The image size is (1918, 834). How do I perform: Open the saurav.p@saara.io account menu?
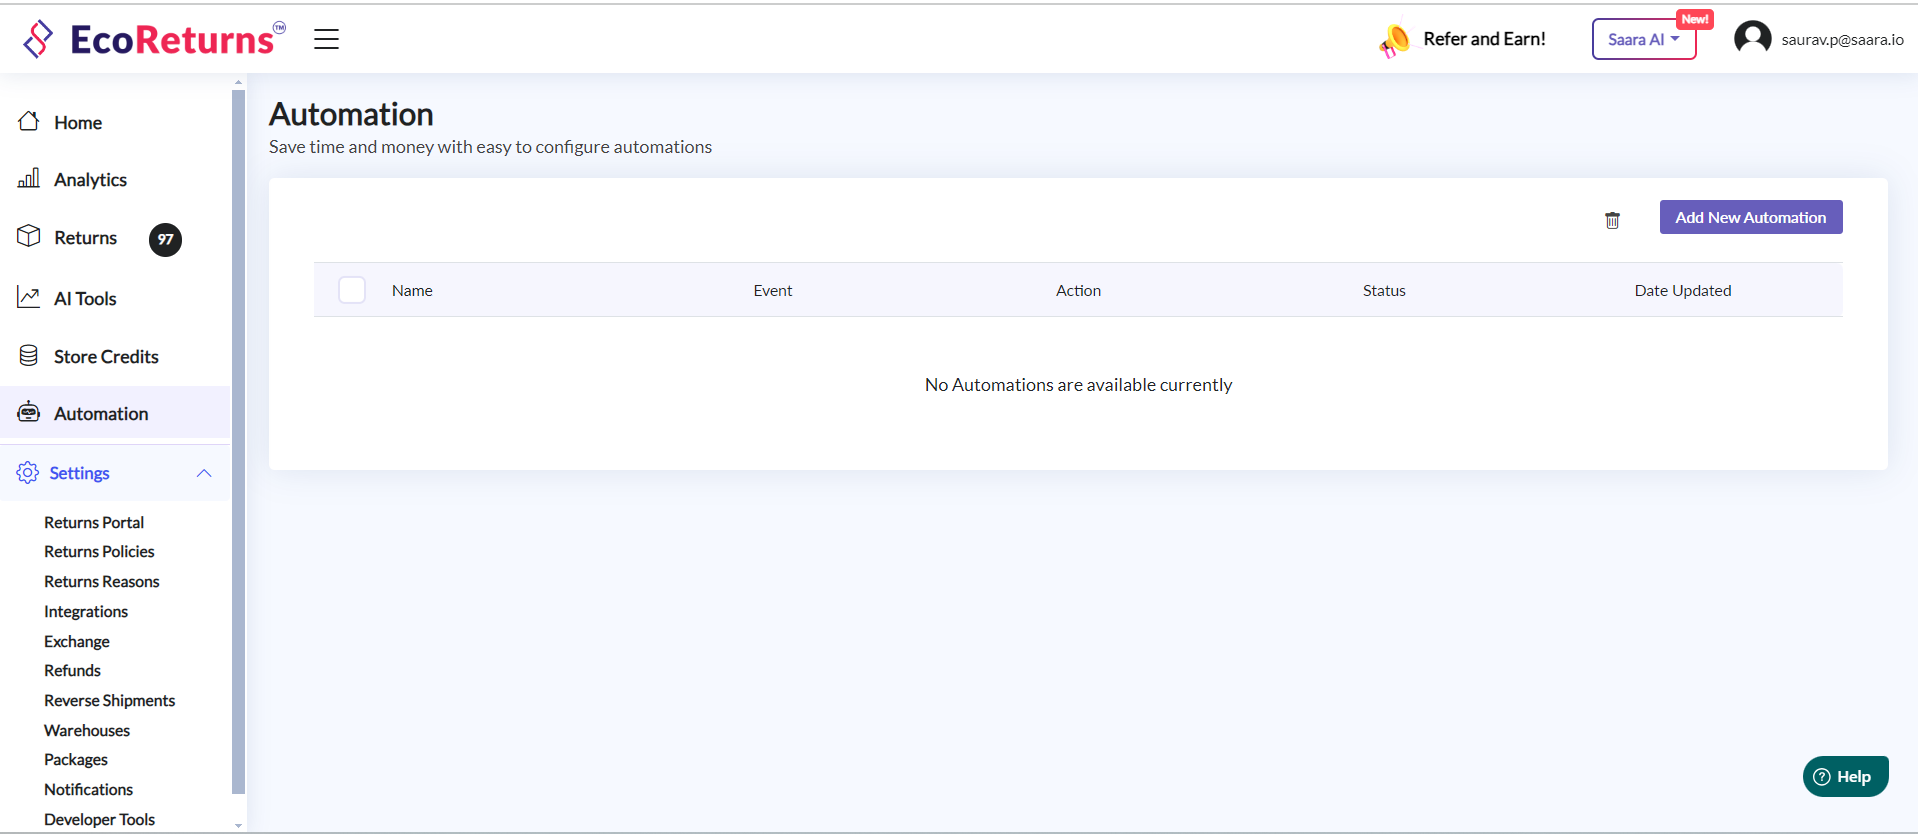pyautogui.click(x=1842, y=40)
